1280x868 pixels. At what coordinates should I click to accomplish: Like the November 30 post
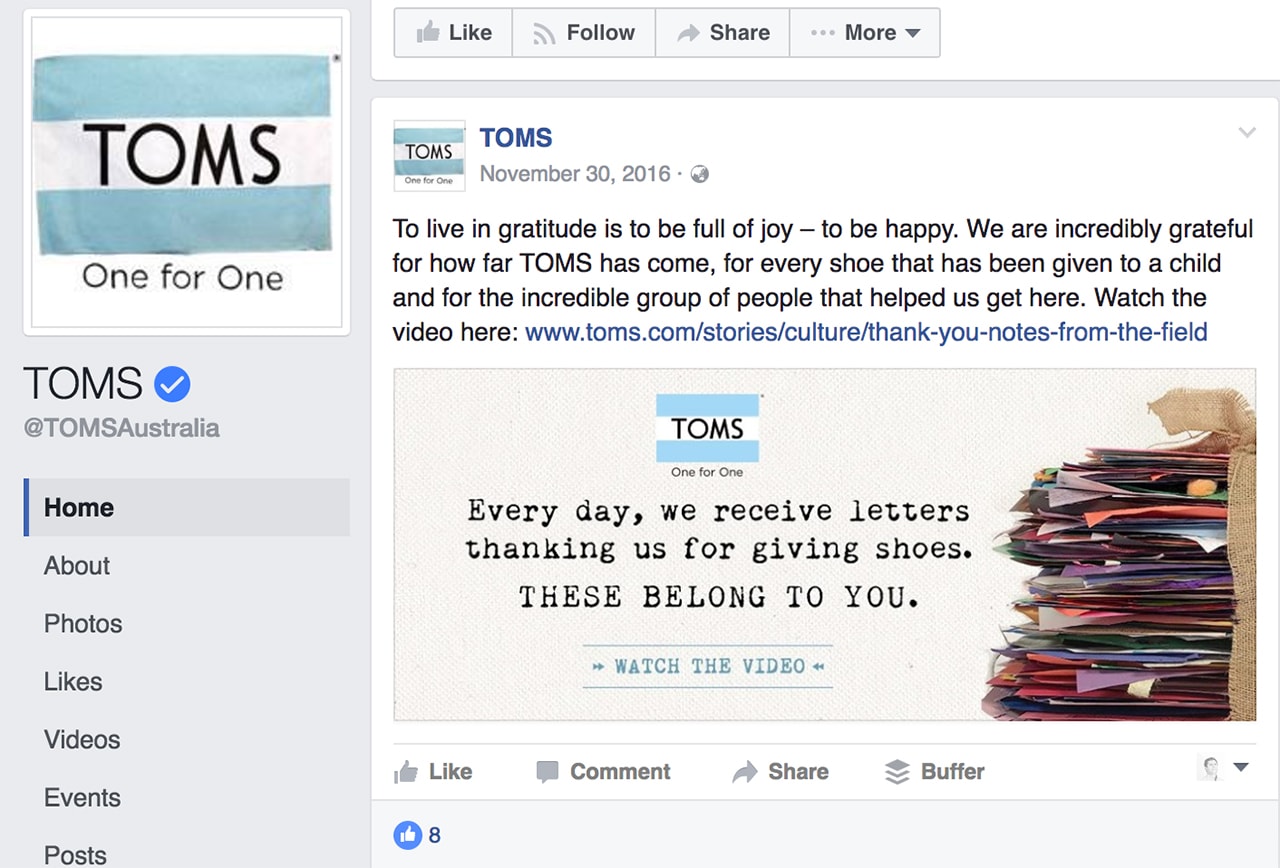[x=433, y=771]
